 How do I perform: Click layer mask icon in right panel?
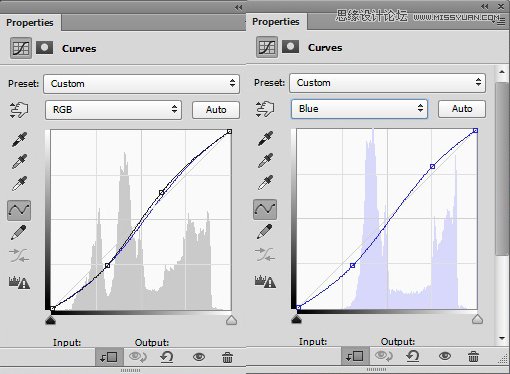point(290,47)
